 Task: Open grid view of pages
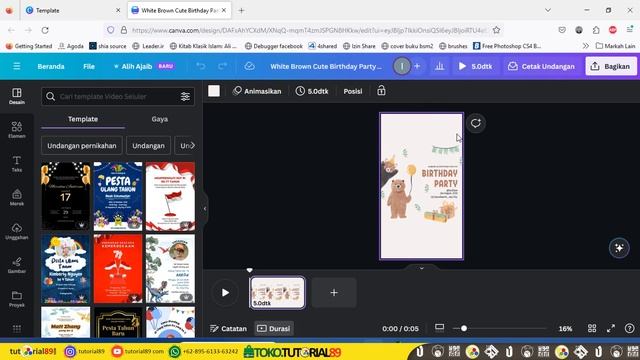click(592, 329)
